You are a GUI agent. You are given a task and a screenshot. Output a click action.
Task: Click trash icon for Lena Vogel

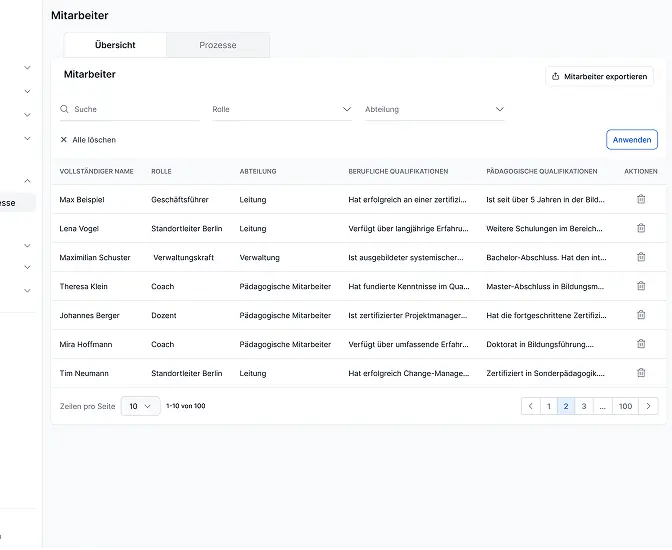[x=641, y=228]
